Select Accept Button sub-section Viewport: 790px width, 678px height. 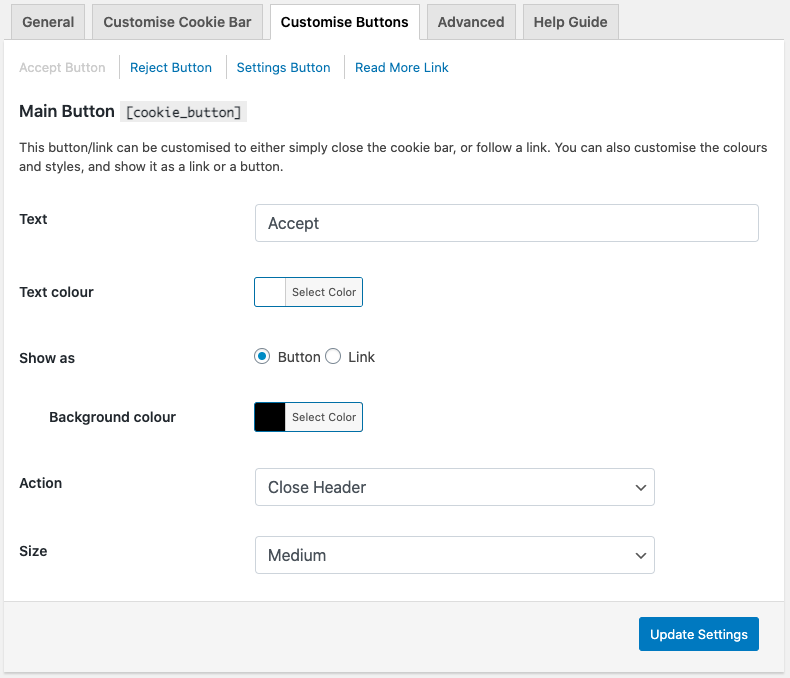coord(62,67)
